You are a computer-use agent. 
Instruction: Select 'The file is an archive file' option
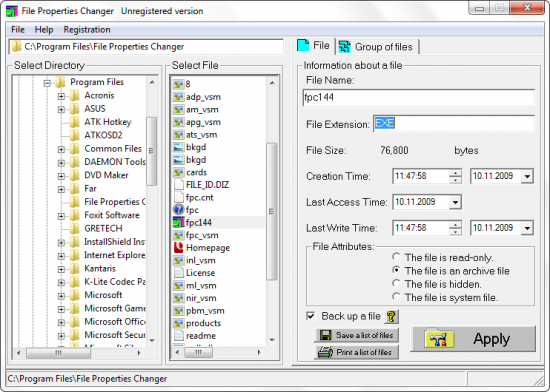tap(396, 270)
